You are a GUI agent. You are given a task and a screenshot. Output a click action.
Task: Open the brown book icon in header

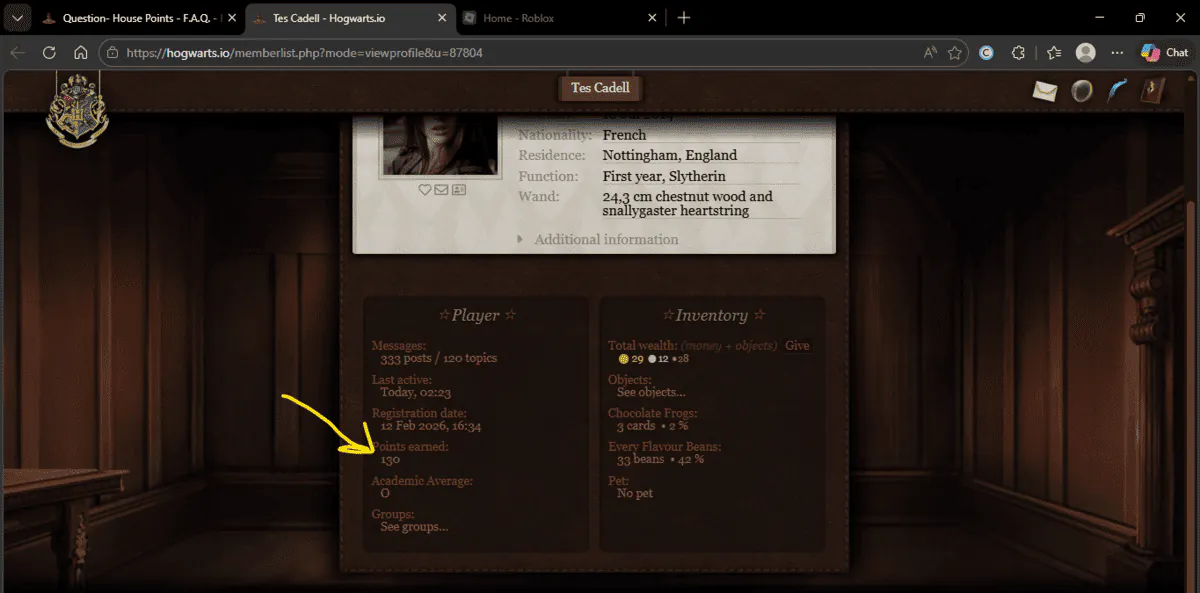click(x=1153, y=90)
